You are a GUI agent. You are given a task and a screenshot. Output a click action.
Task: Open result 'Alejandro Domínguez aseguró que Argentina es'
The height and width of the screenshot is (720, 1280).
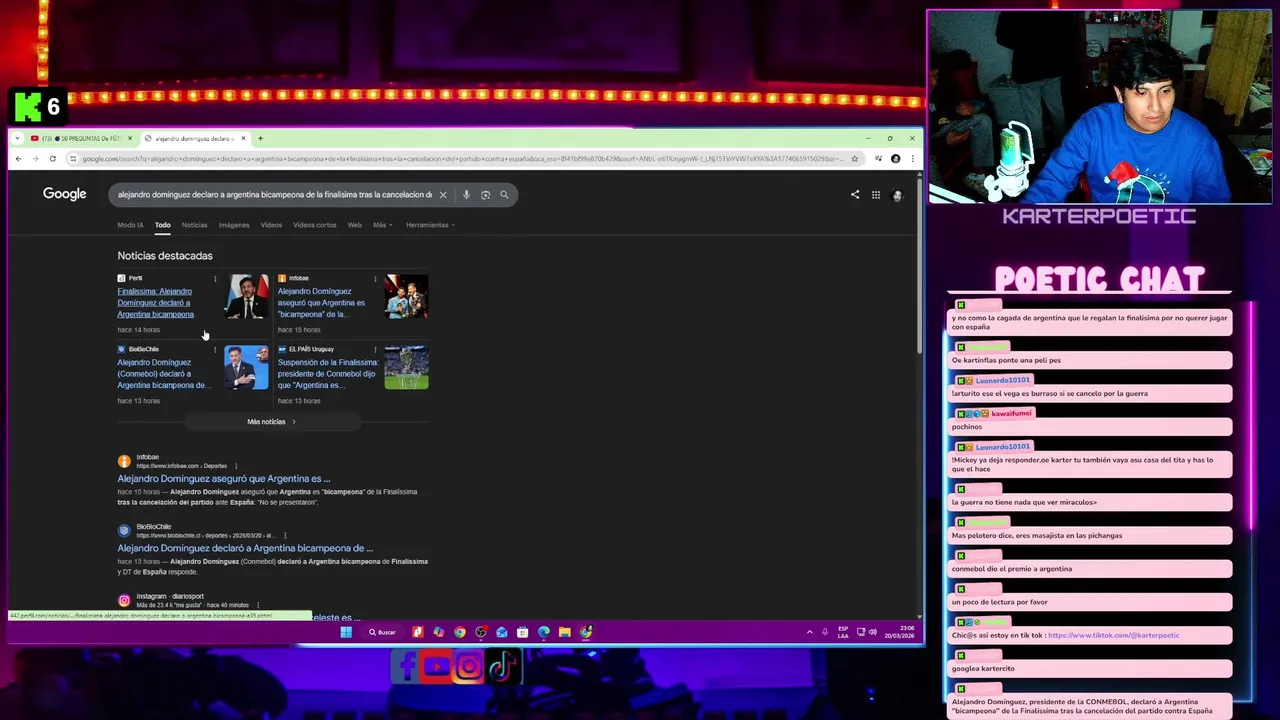(224, 479)
